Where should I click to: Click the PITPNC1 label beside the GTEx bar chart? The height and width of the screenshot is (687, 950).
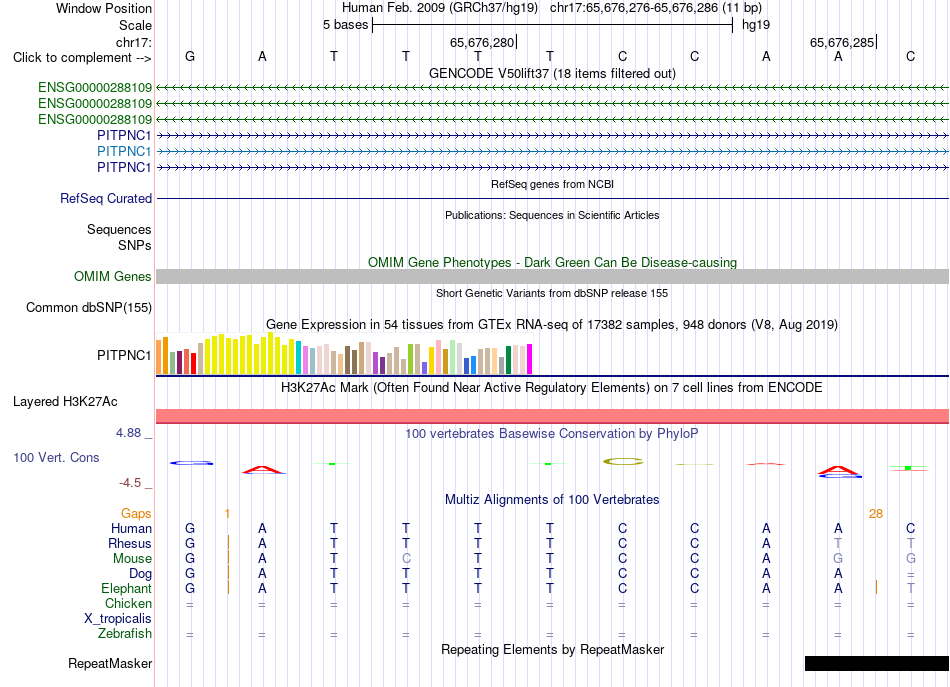124,355
